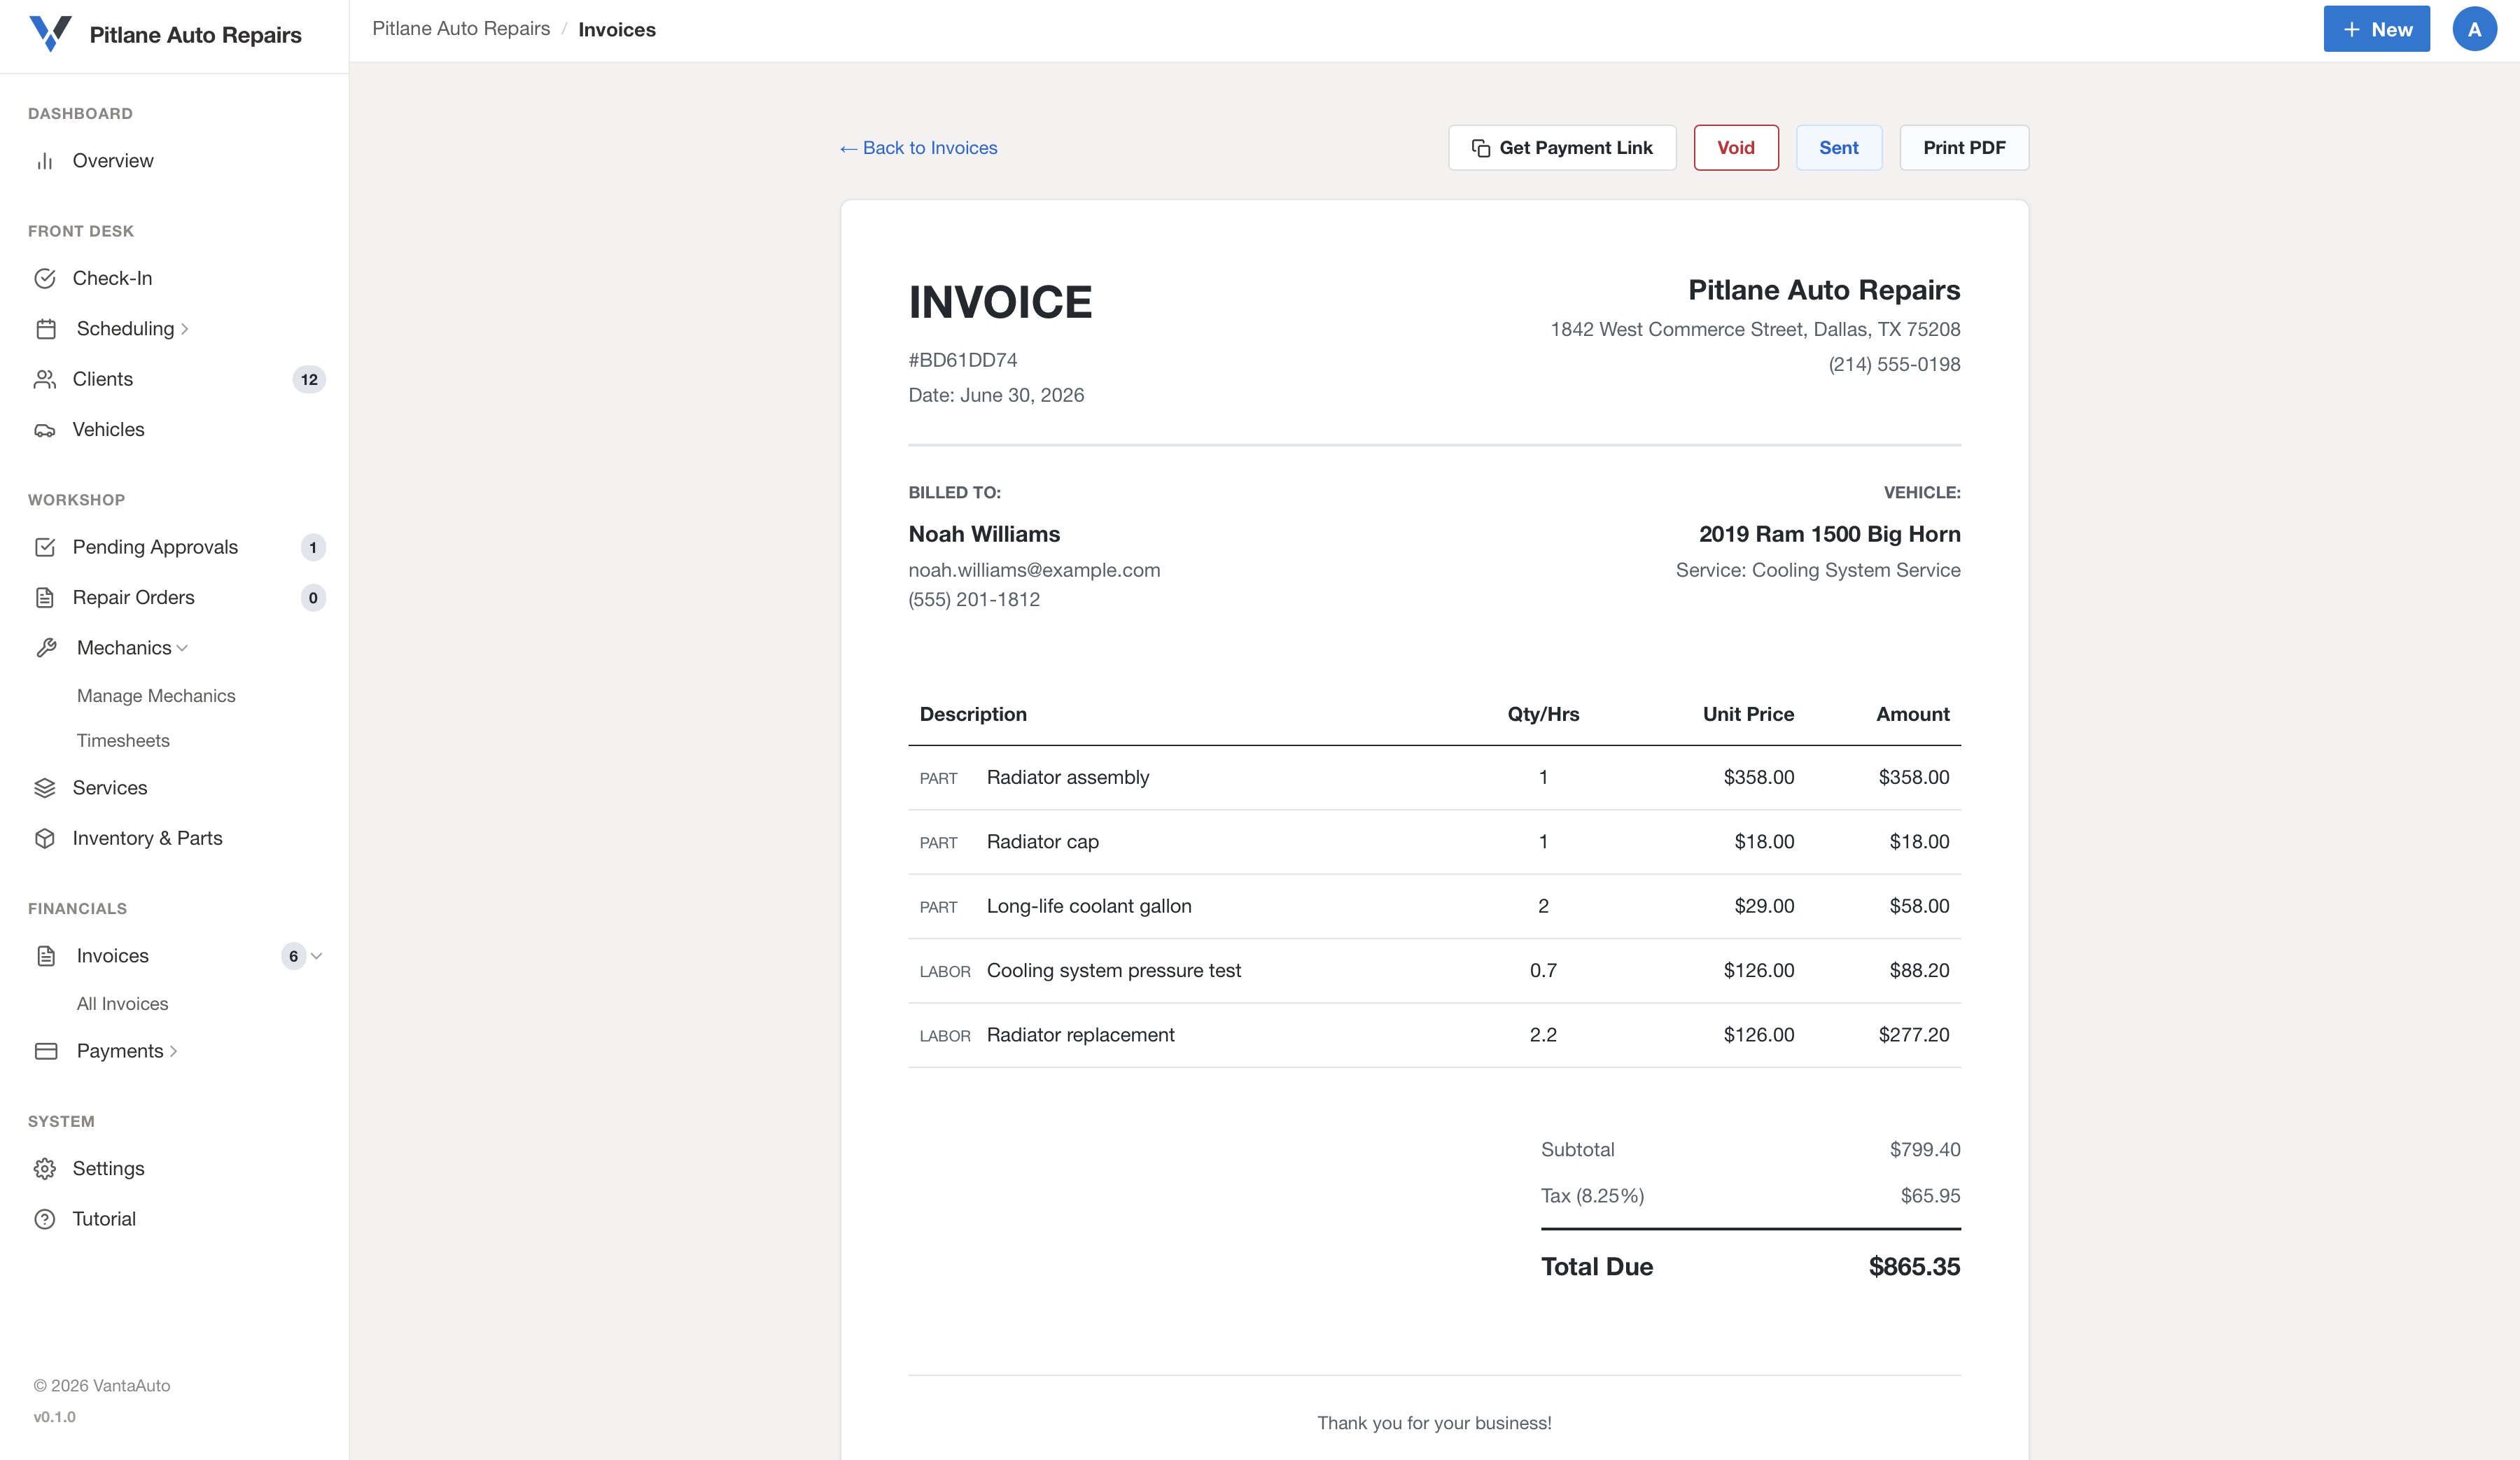Click the Clients count badge 12
2520x1460 pixels.
pos(309,380)
